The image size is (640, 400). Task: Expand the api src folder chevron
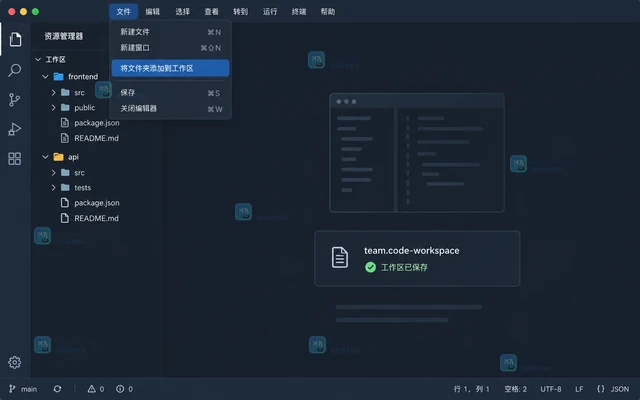point(53,173)
